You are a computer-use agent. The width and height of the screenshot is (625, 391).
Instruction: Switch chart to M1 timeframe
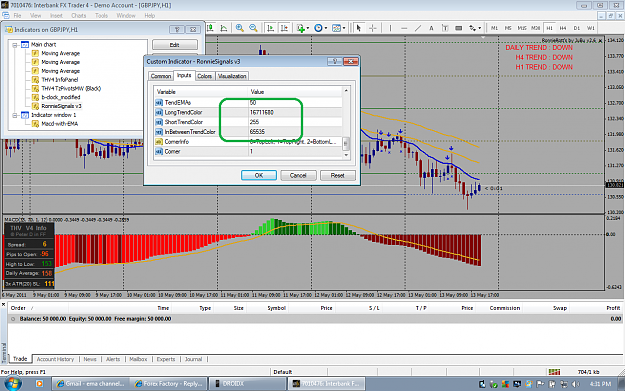[x=494, y=28]
